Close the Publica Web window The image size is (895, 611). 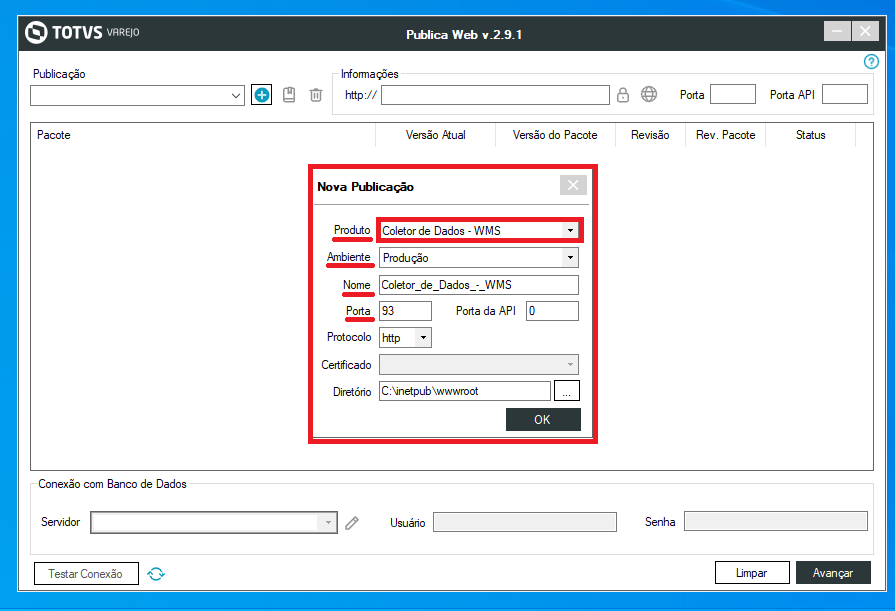(865, 31)
